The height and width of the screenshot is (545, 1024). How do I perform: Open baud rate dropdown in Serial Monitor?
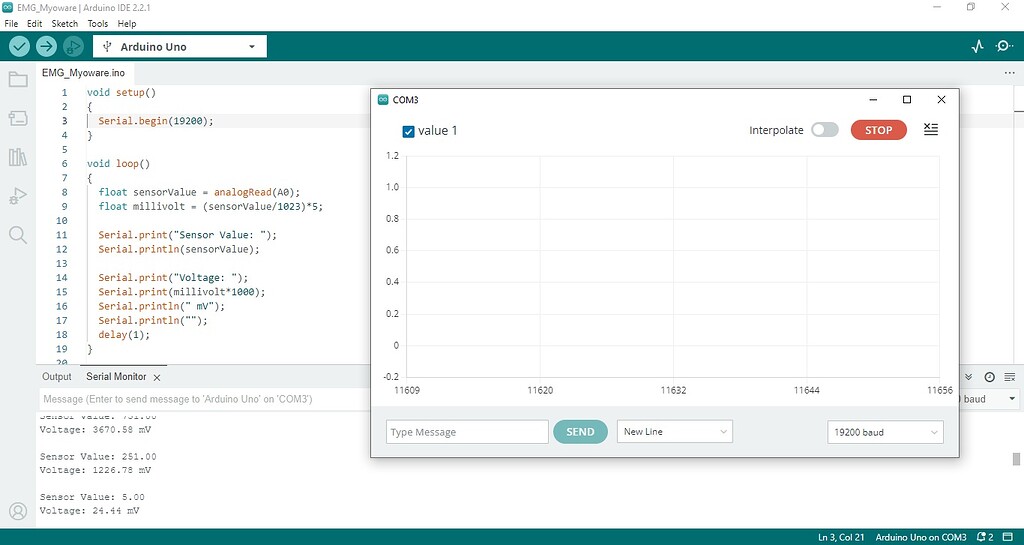click(988, 399)
